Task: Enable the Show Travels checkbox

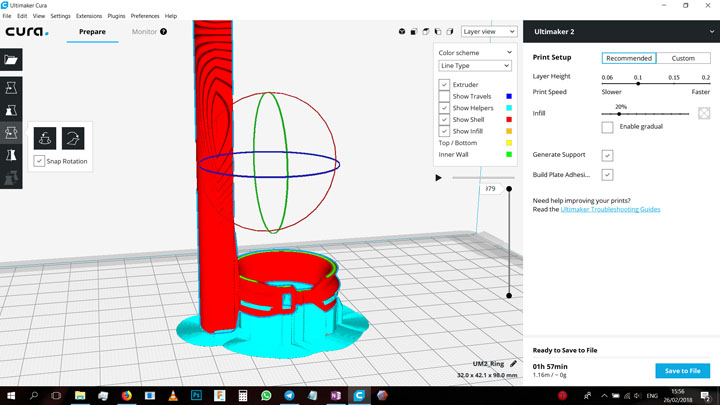Action: pos(444,96)
